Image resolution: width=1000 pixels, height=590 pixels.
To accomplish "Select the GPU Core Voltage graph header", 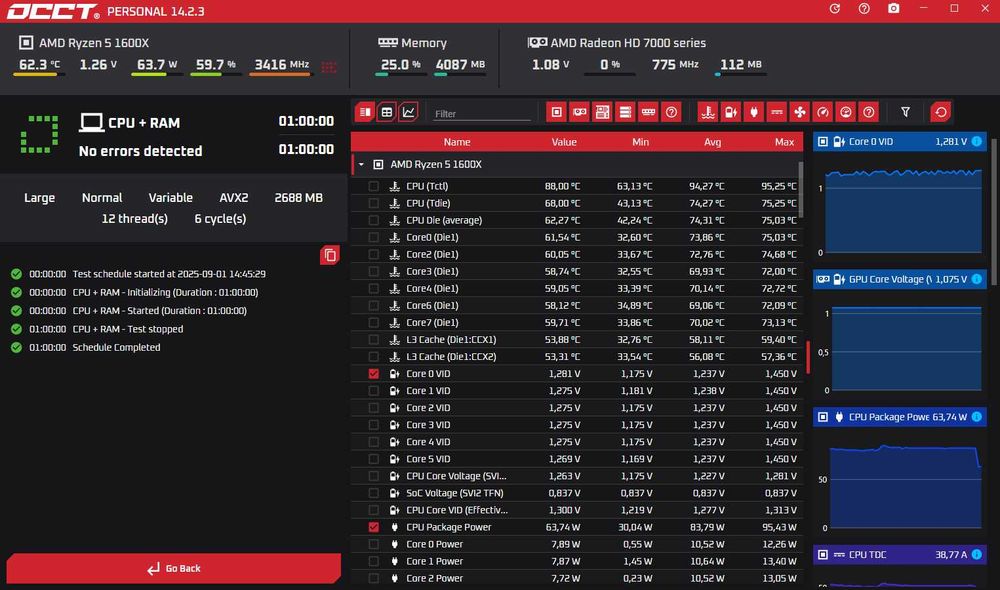I will click(899, 279).
